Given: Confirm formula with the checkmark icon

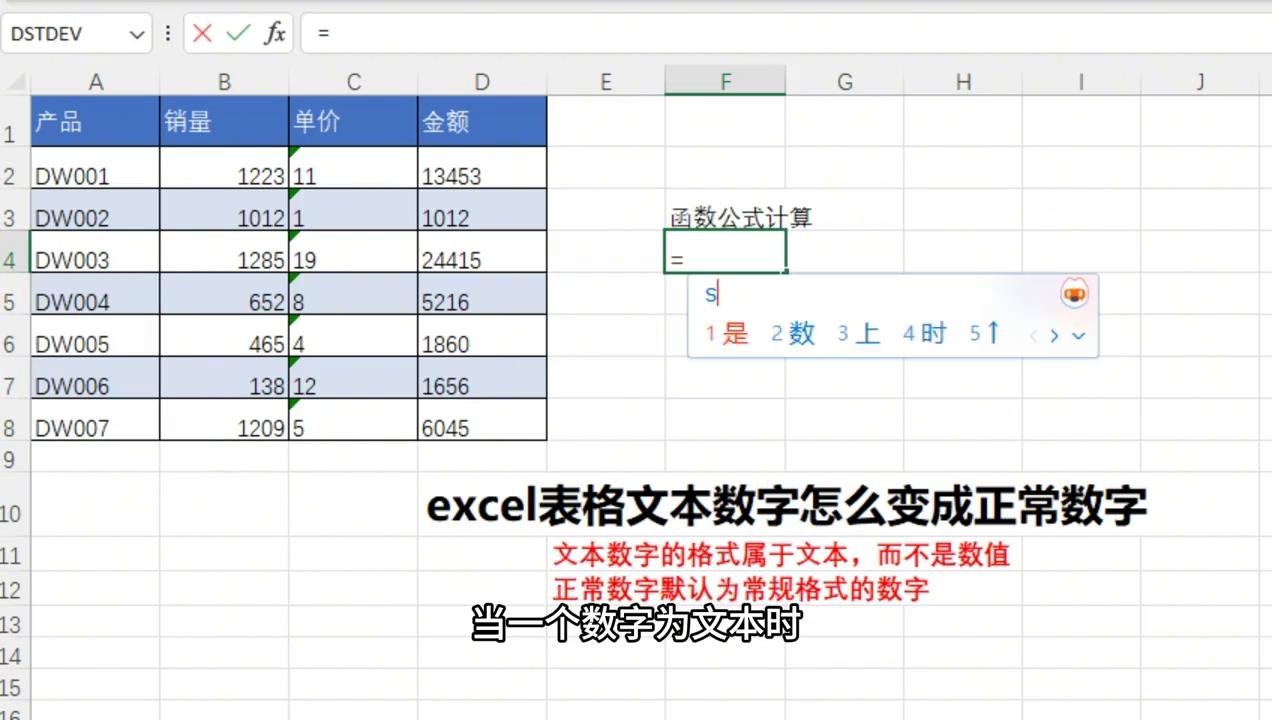Looking at the screenshot, I should (238, 33).
